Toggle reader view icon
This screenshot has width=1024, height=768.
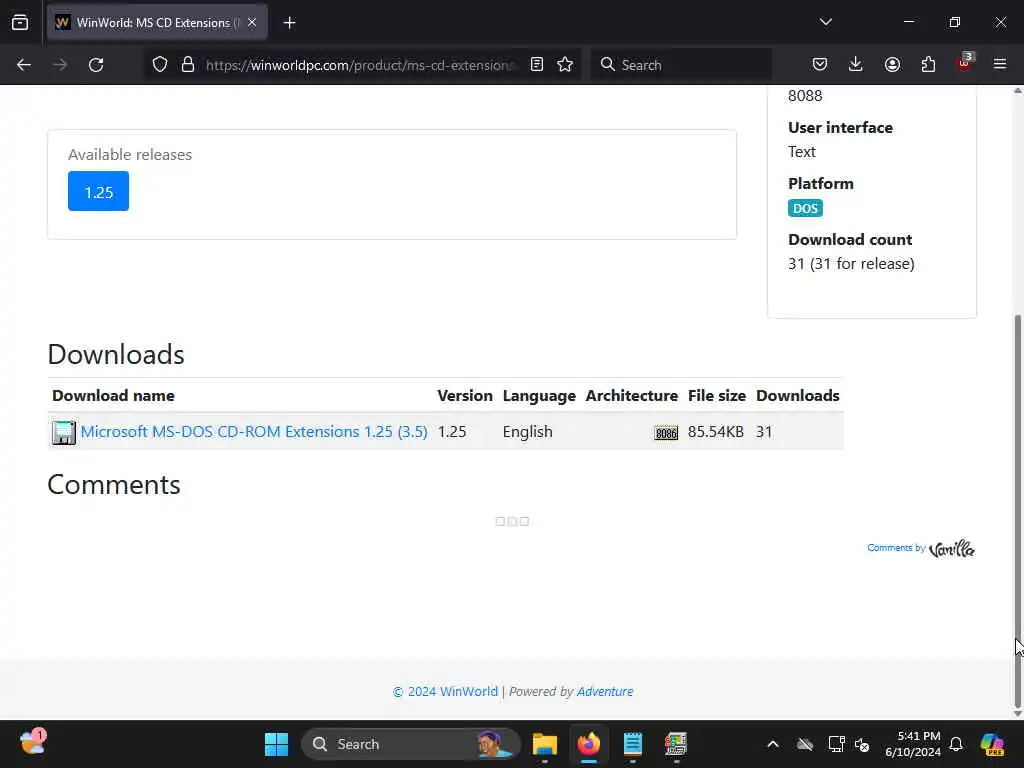tap(537, 65)
